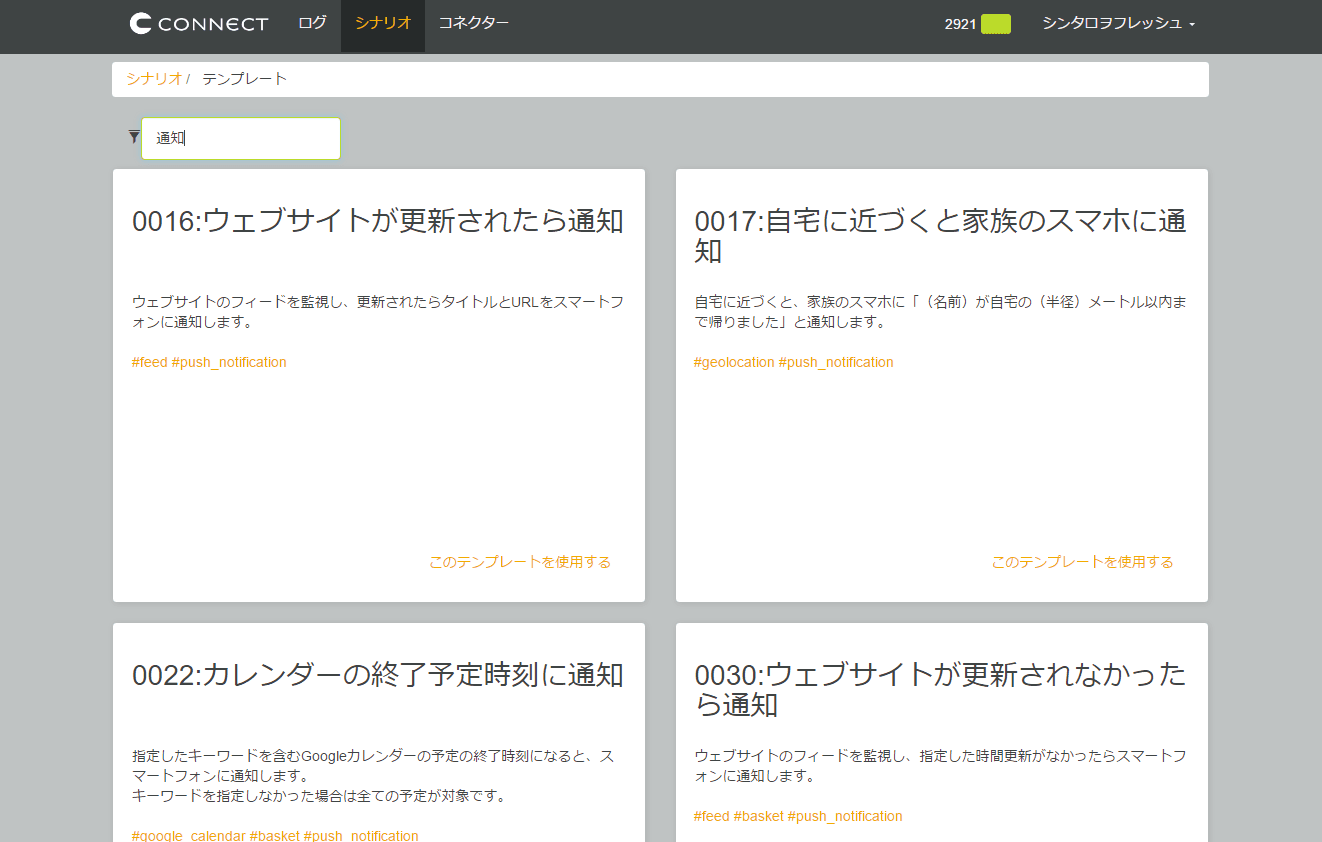Click #push_notification tag in card 0017

(x=836, y=362)
